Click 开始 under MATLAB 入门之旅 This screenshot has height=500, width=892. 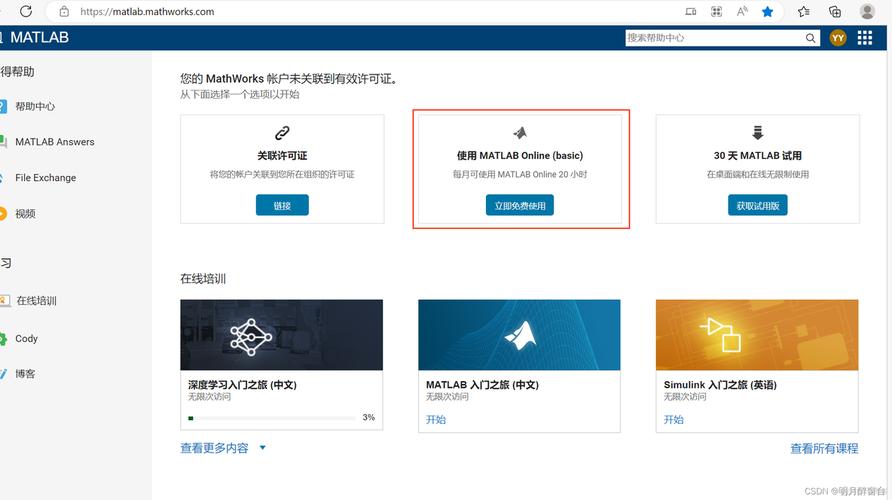436,420
